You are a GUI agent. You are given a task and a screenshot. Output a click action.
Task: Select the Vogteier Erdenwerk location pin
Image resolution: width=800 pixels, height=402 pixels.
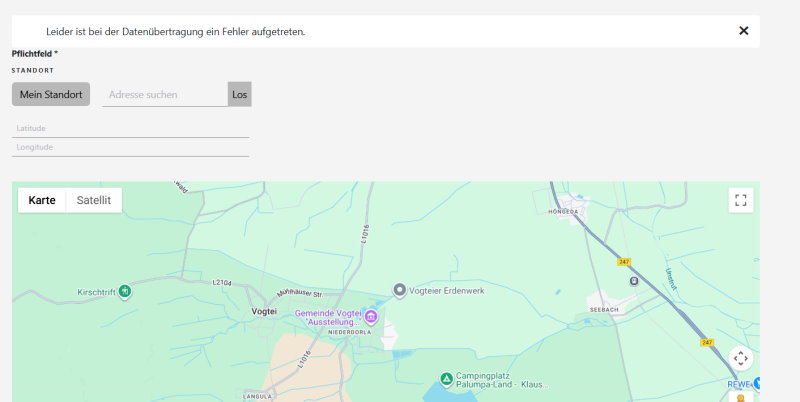click(x=399, y=290)
